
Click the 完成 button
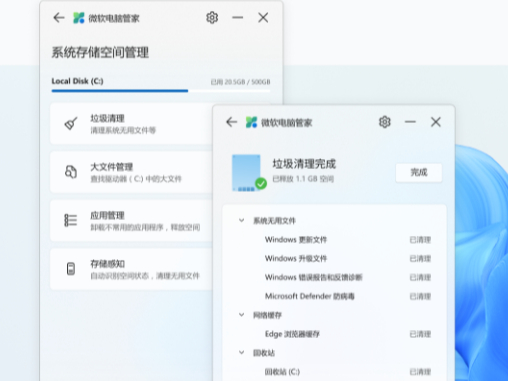coord(419,172)
